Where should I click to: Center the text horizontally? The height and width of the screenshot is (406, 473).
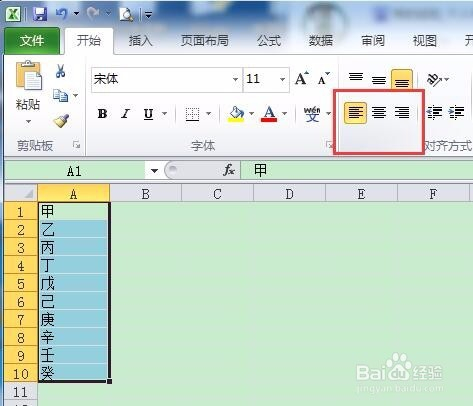[379, 113]
